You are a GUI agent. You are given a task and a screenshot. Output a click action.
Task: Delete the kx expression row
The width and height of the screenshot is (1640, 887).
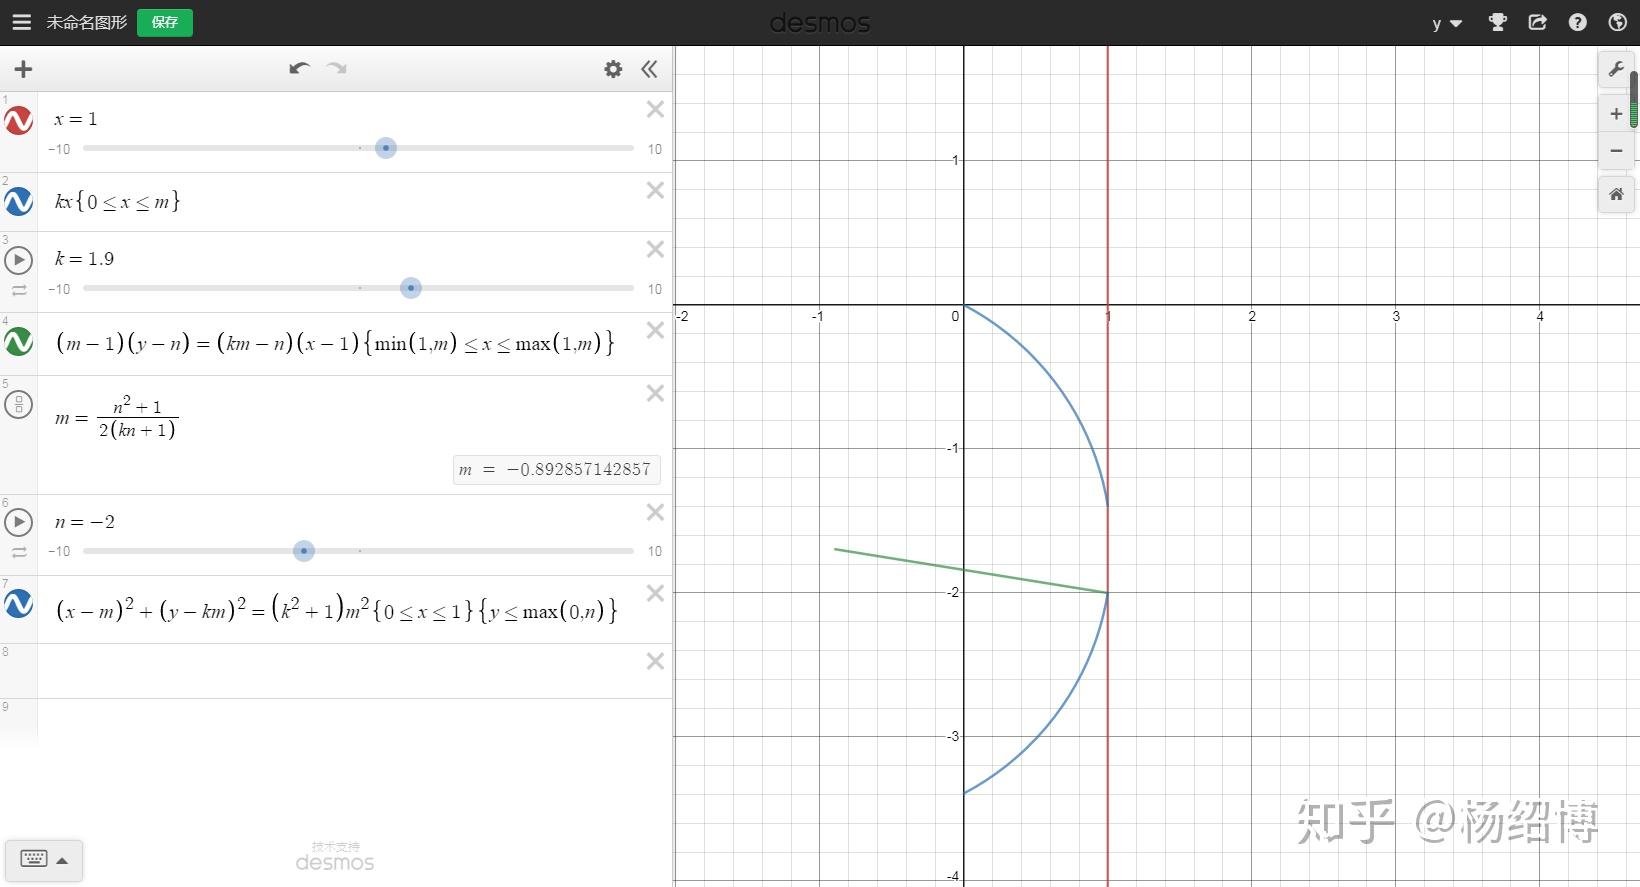(x=655, y=190)
